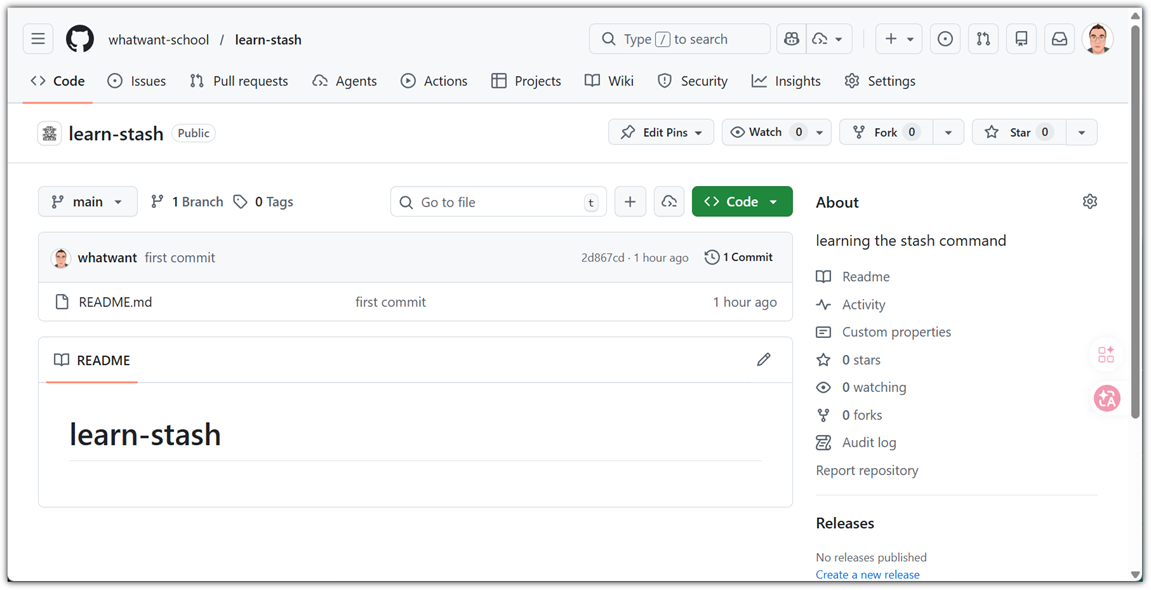Open the Issues tab
This screenshot has width=1151, height=590.
137,81
